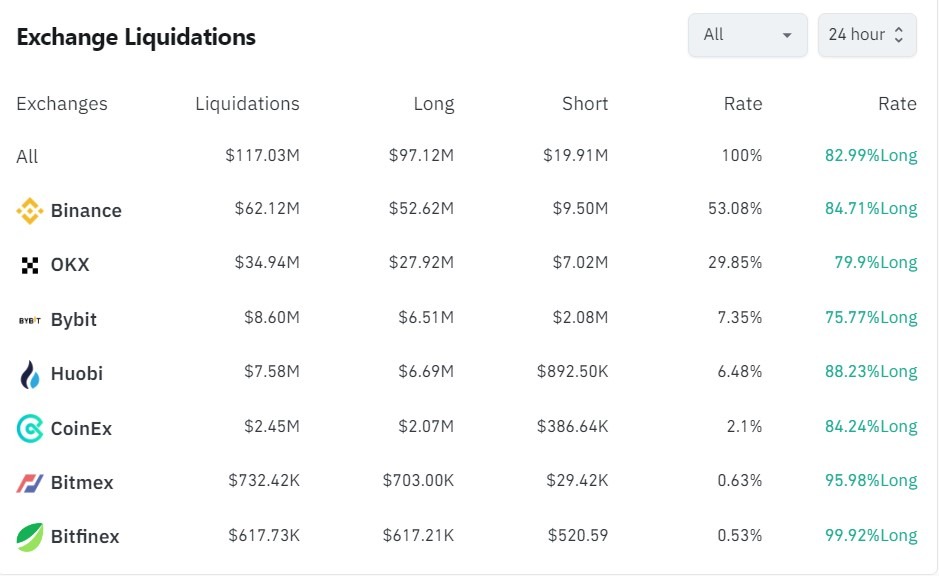Sort by the Liquidations column header
The image size is (939, 576).
pos(247,104)
